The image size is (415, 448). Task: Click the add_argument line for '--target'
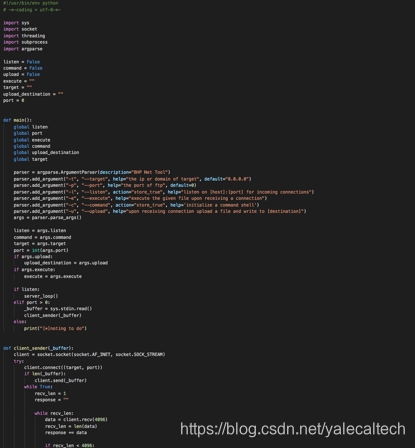[132, 179]
